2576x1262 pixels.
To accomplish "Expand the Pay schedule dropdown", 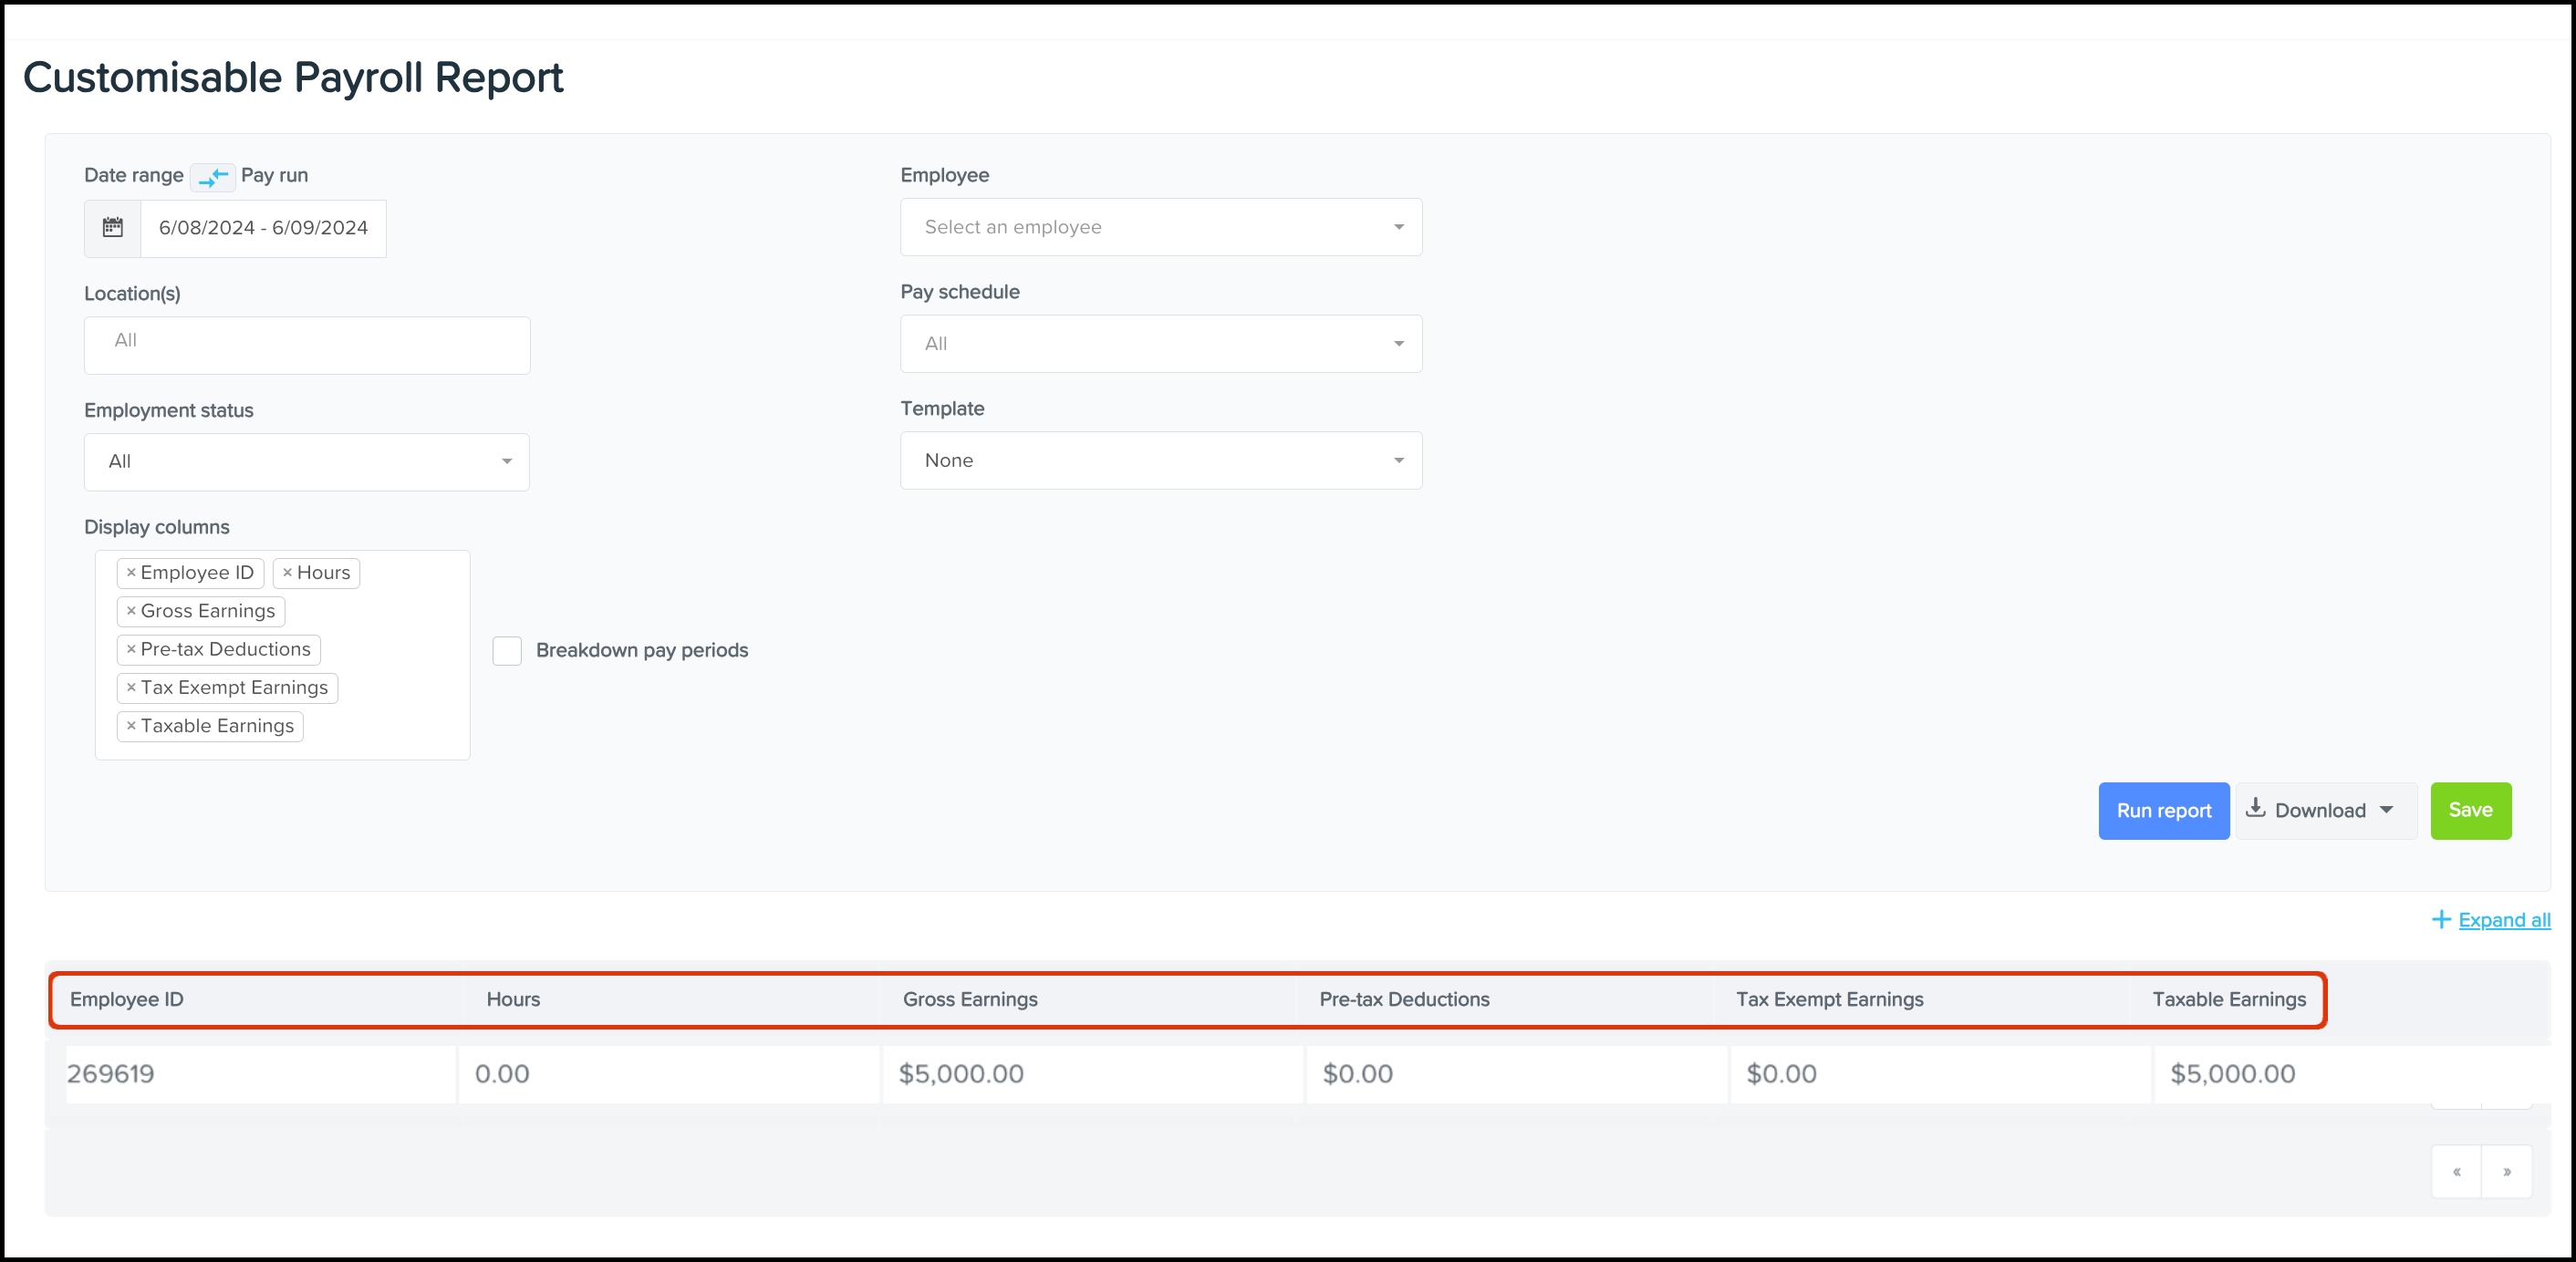I will click(1160, 343).
